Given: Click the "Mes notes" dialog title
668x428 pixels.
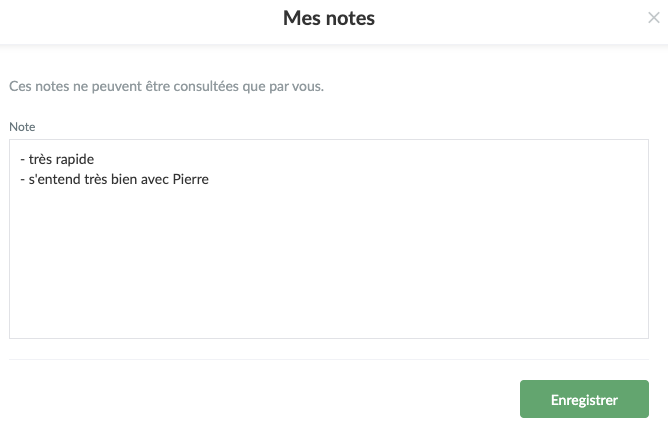Looking at the screenshot, I should 329,18.
